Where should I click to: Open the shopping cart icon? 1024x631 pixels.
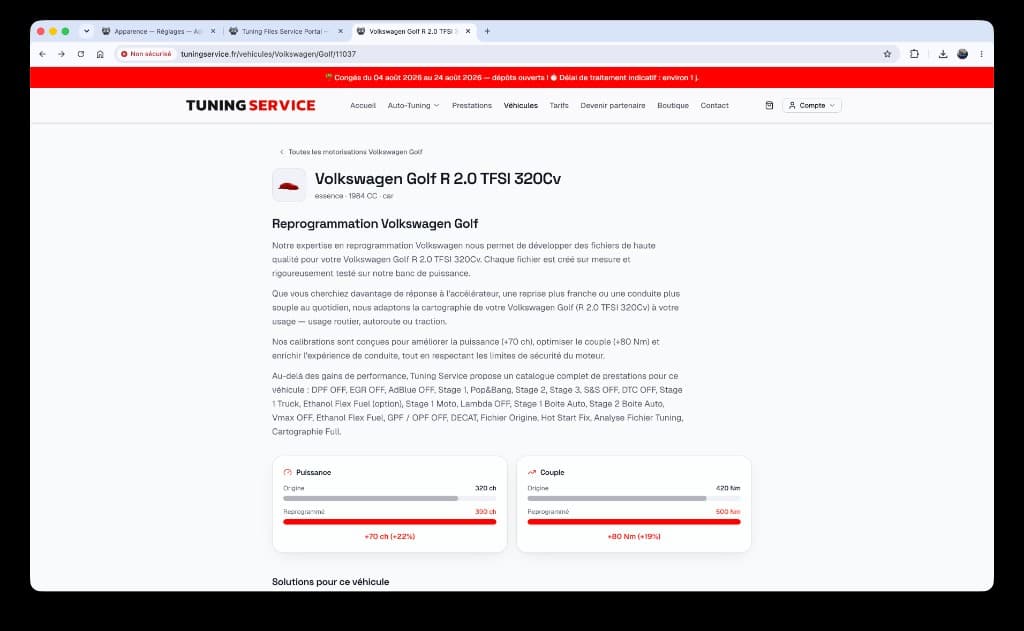[x=769, y=105]
